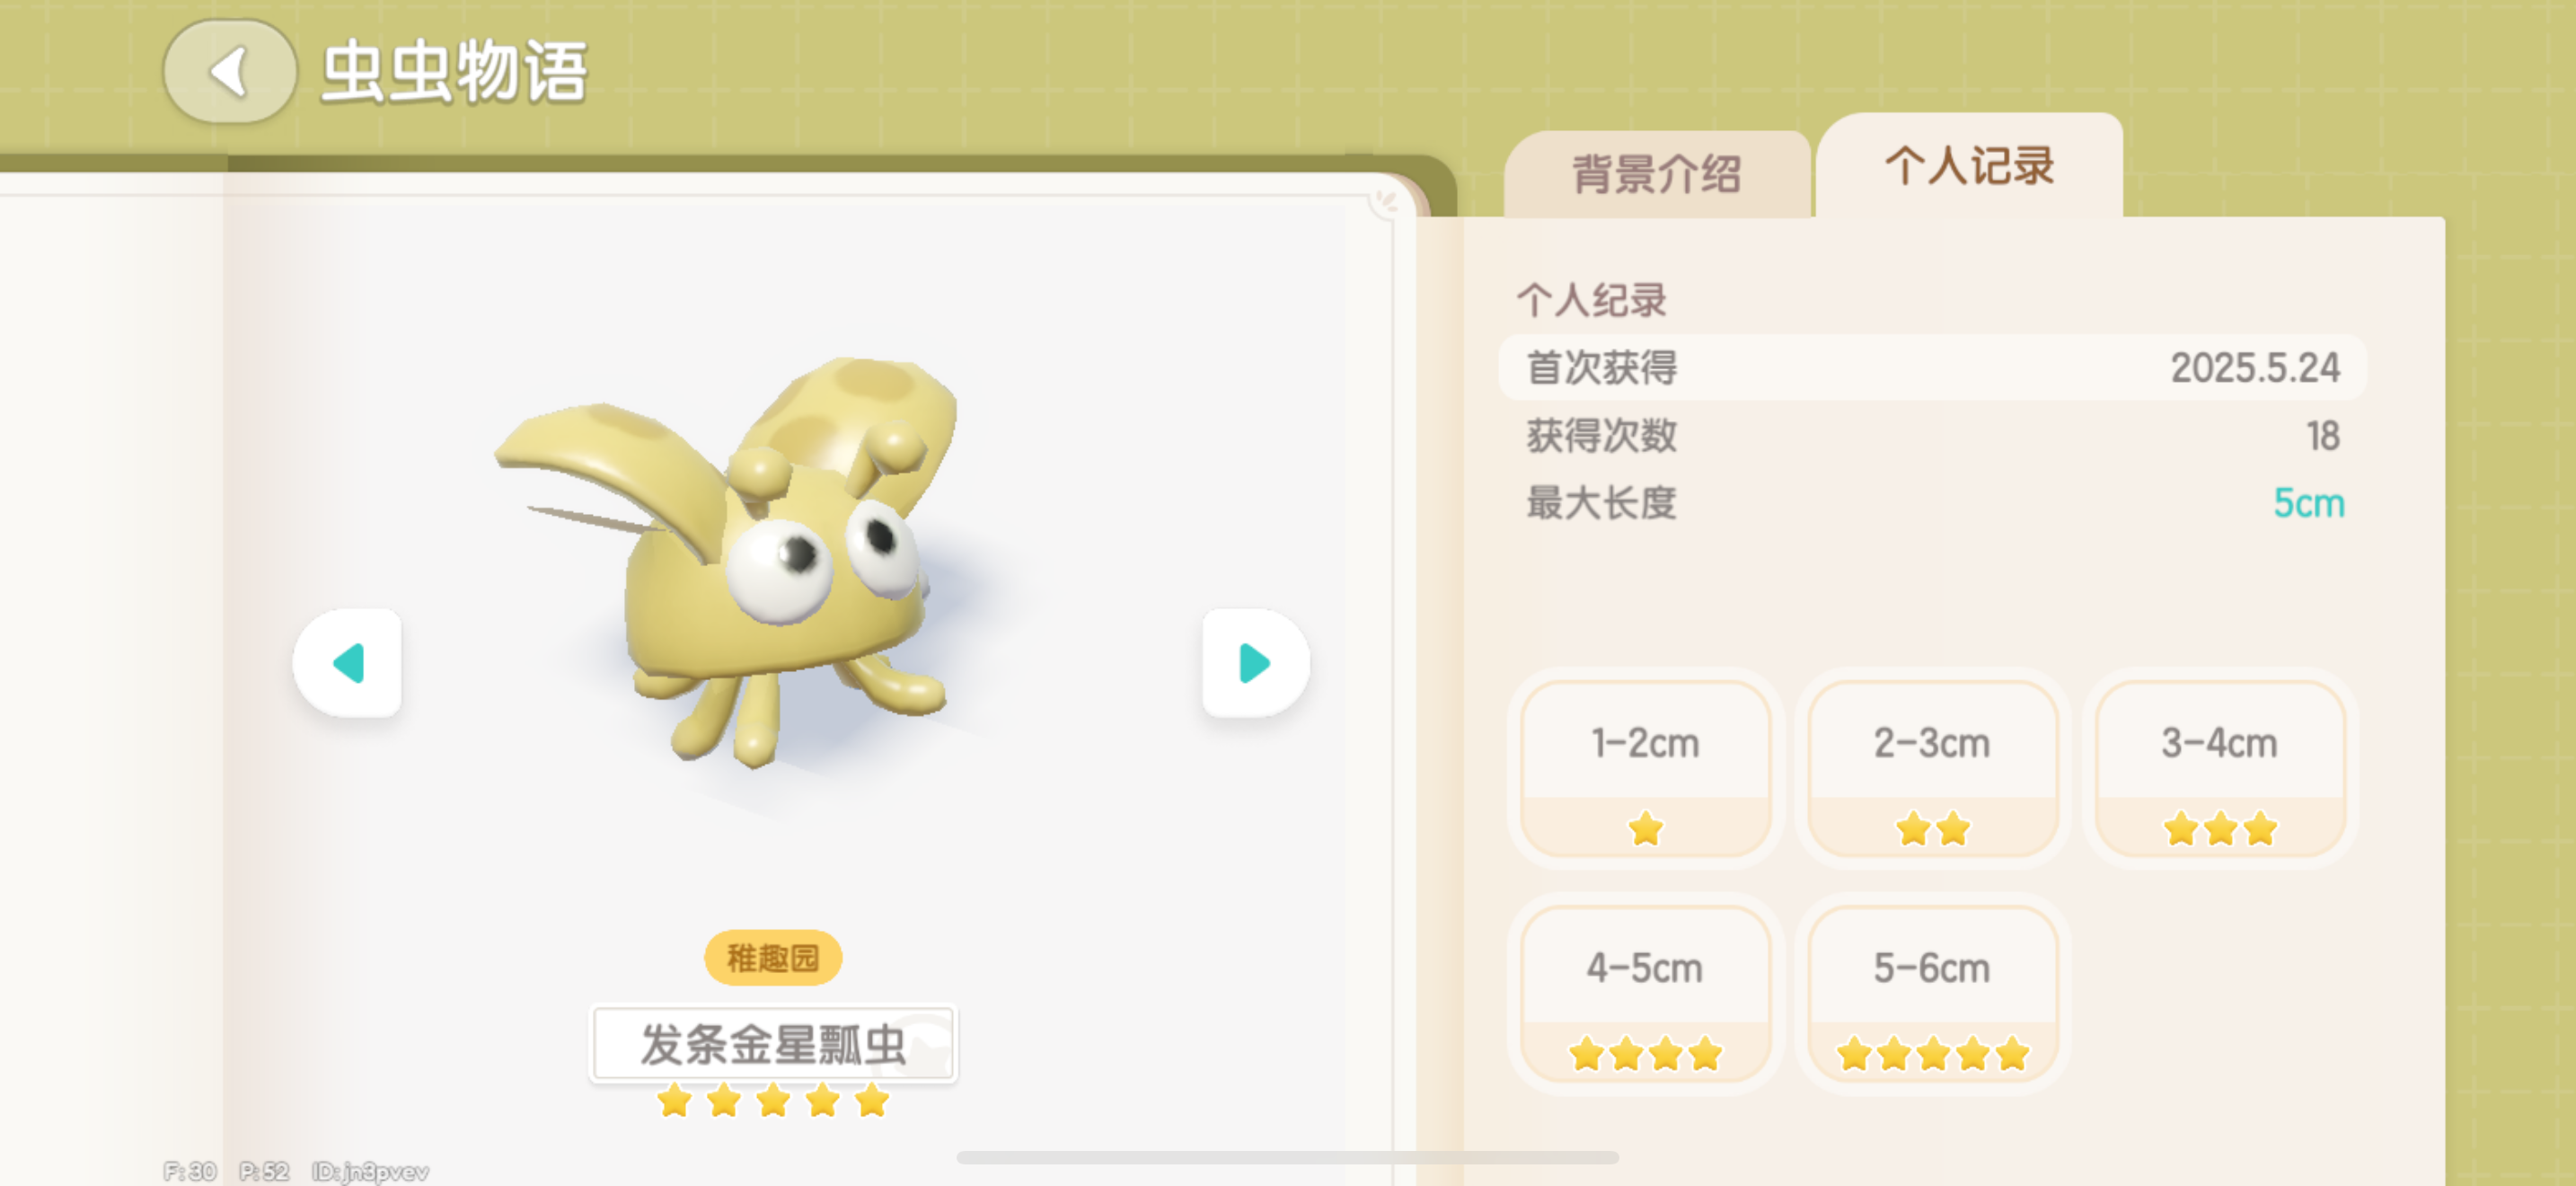The height and width of the screenshot is (1186, 2576).
Task: Click the 发条金星瓢虫 name label
Action: point(773,1044)
